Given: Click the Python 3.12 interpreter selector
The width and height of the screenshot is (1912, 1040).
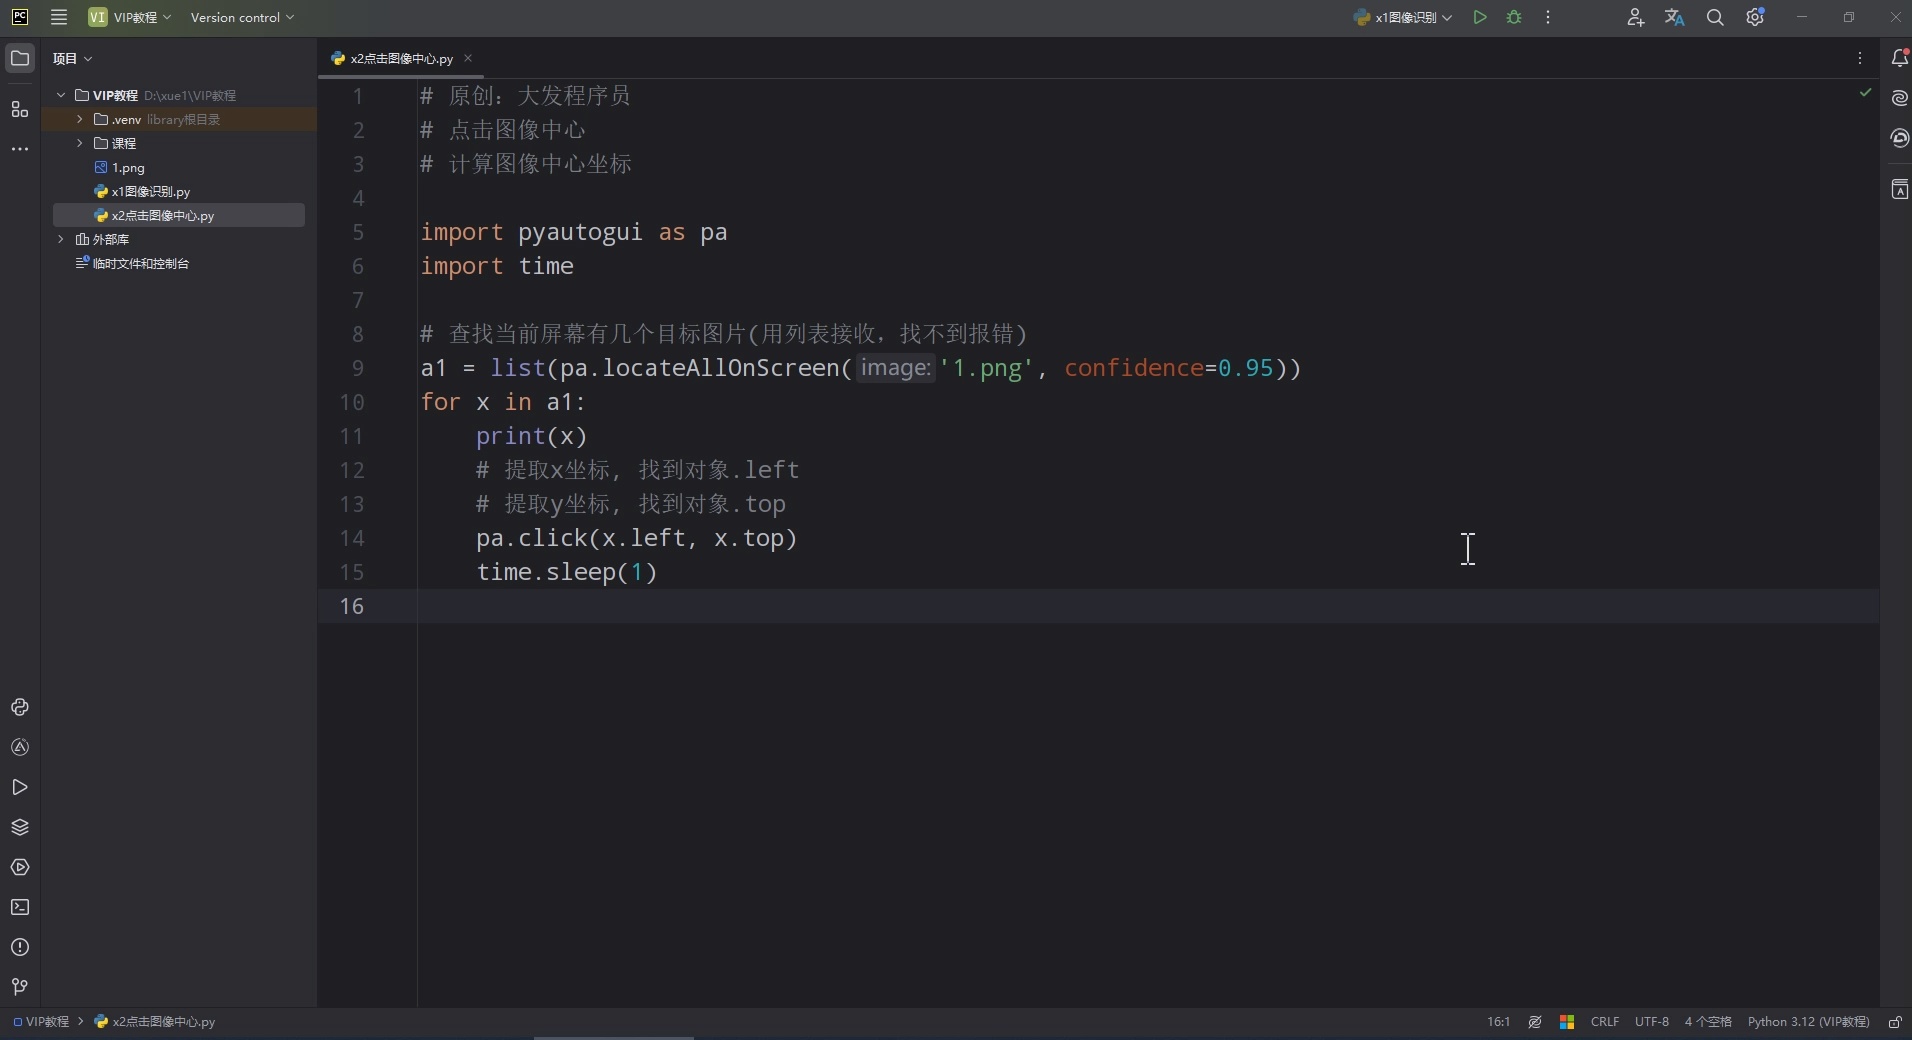Looking at the screenshot, I should point(1808,1022).
